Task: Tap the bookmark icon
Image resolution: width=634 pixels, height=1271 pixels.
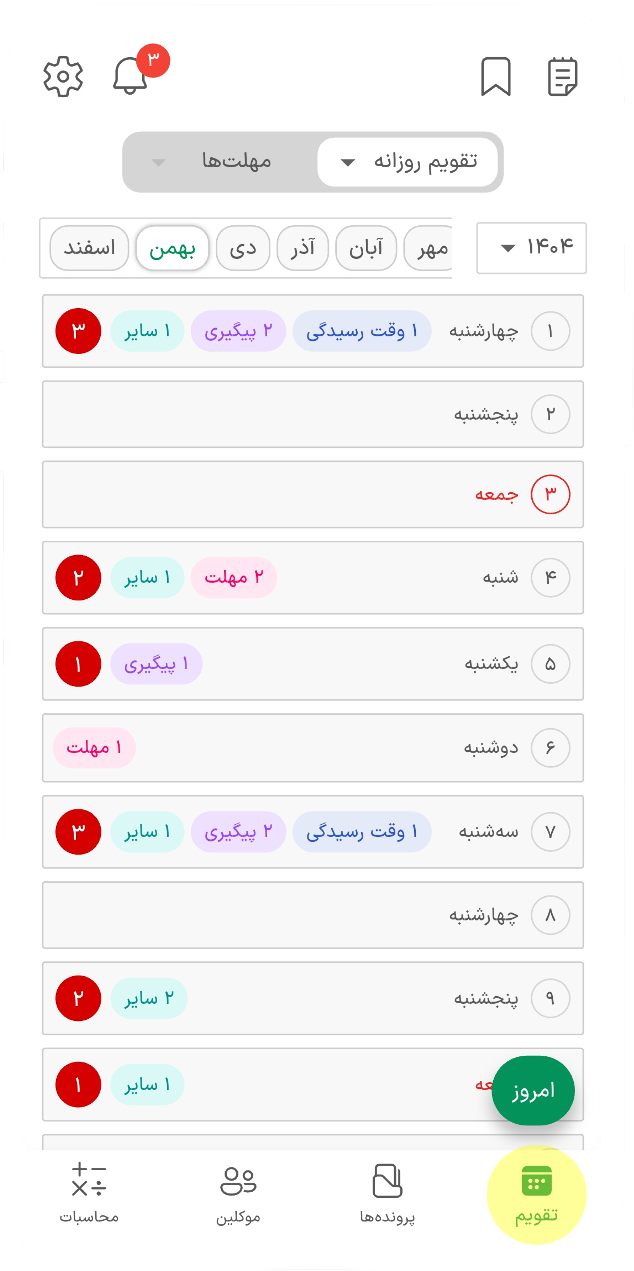Action: point(496,77)
